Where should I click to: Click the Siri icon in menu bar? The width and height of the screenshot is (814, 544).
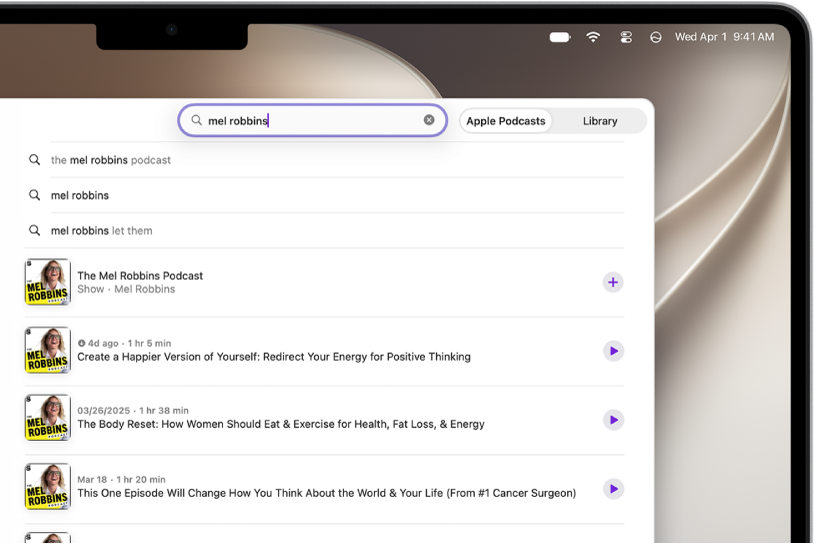656,37
